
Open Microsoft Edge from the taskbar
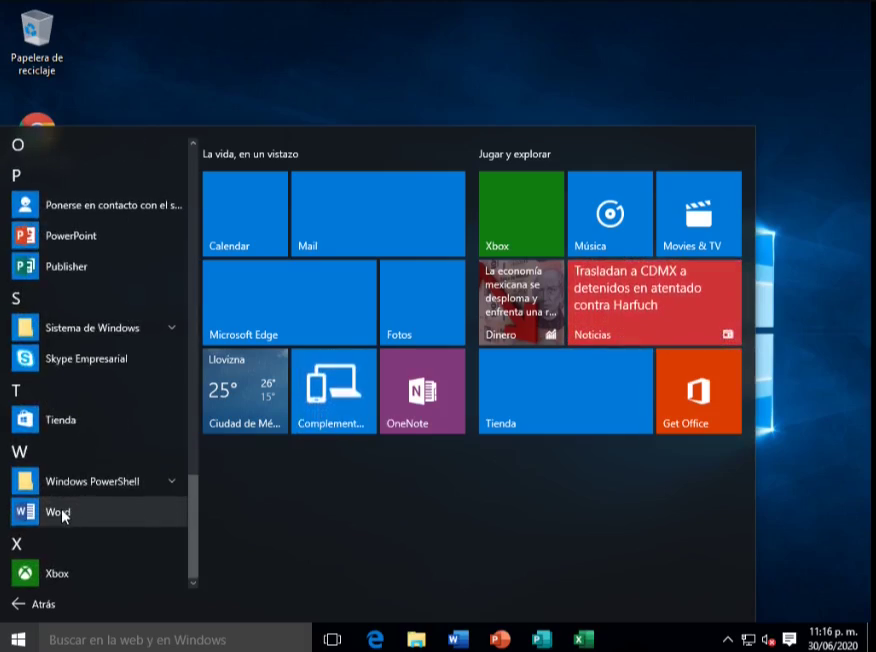pos(375,639)
